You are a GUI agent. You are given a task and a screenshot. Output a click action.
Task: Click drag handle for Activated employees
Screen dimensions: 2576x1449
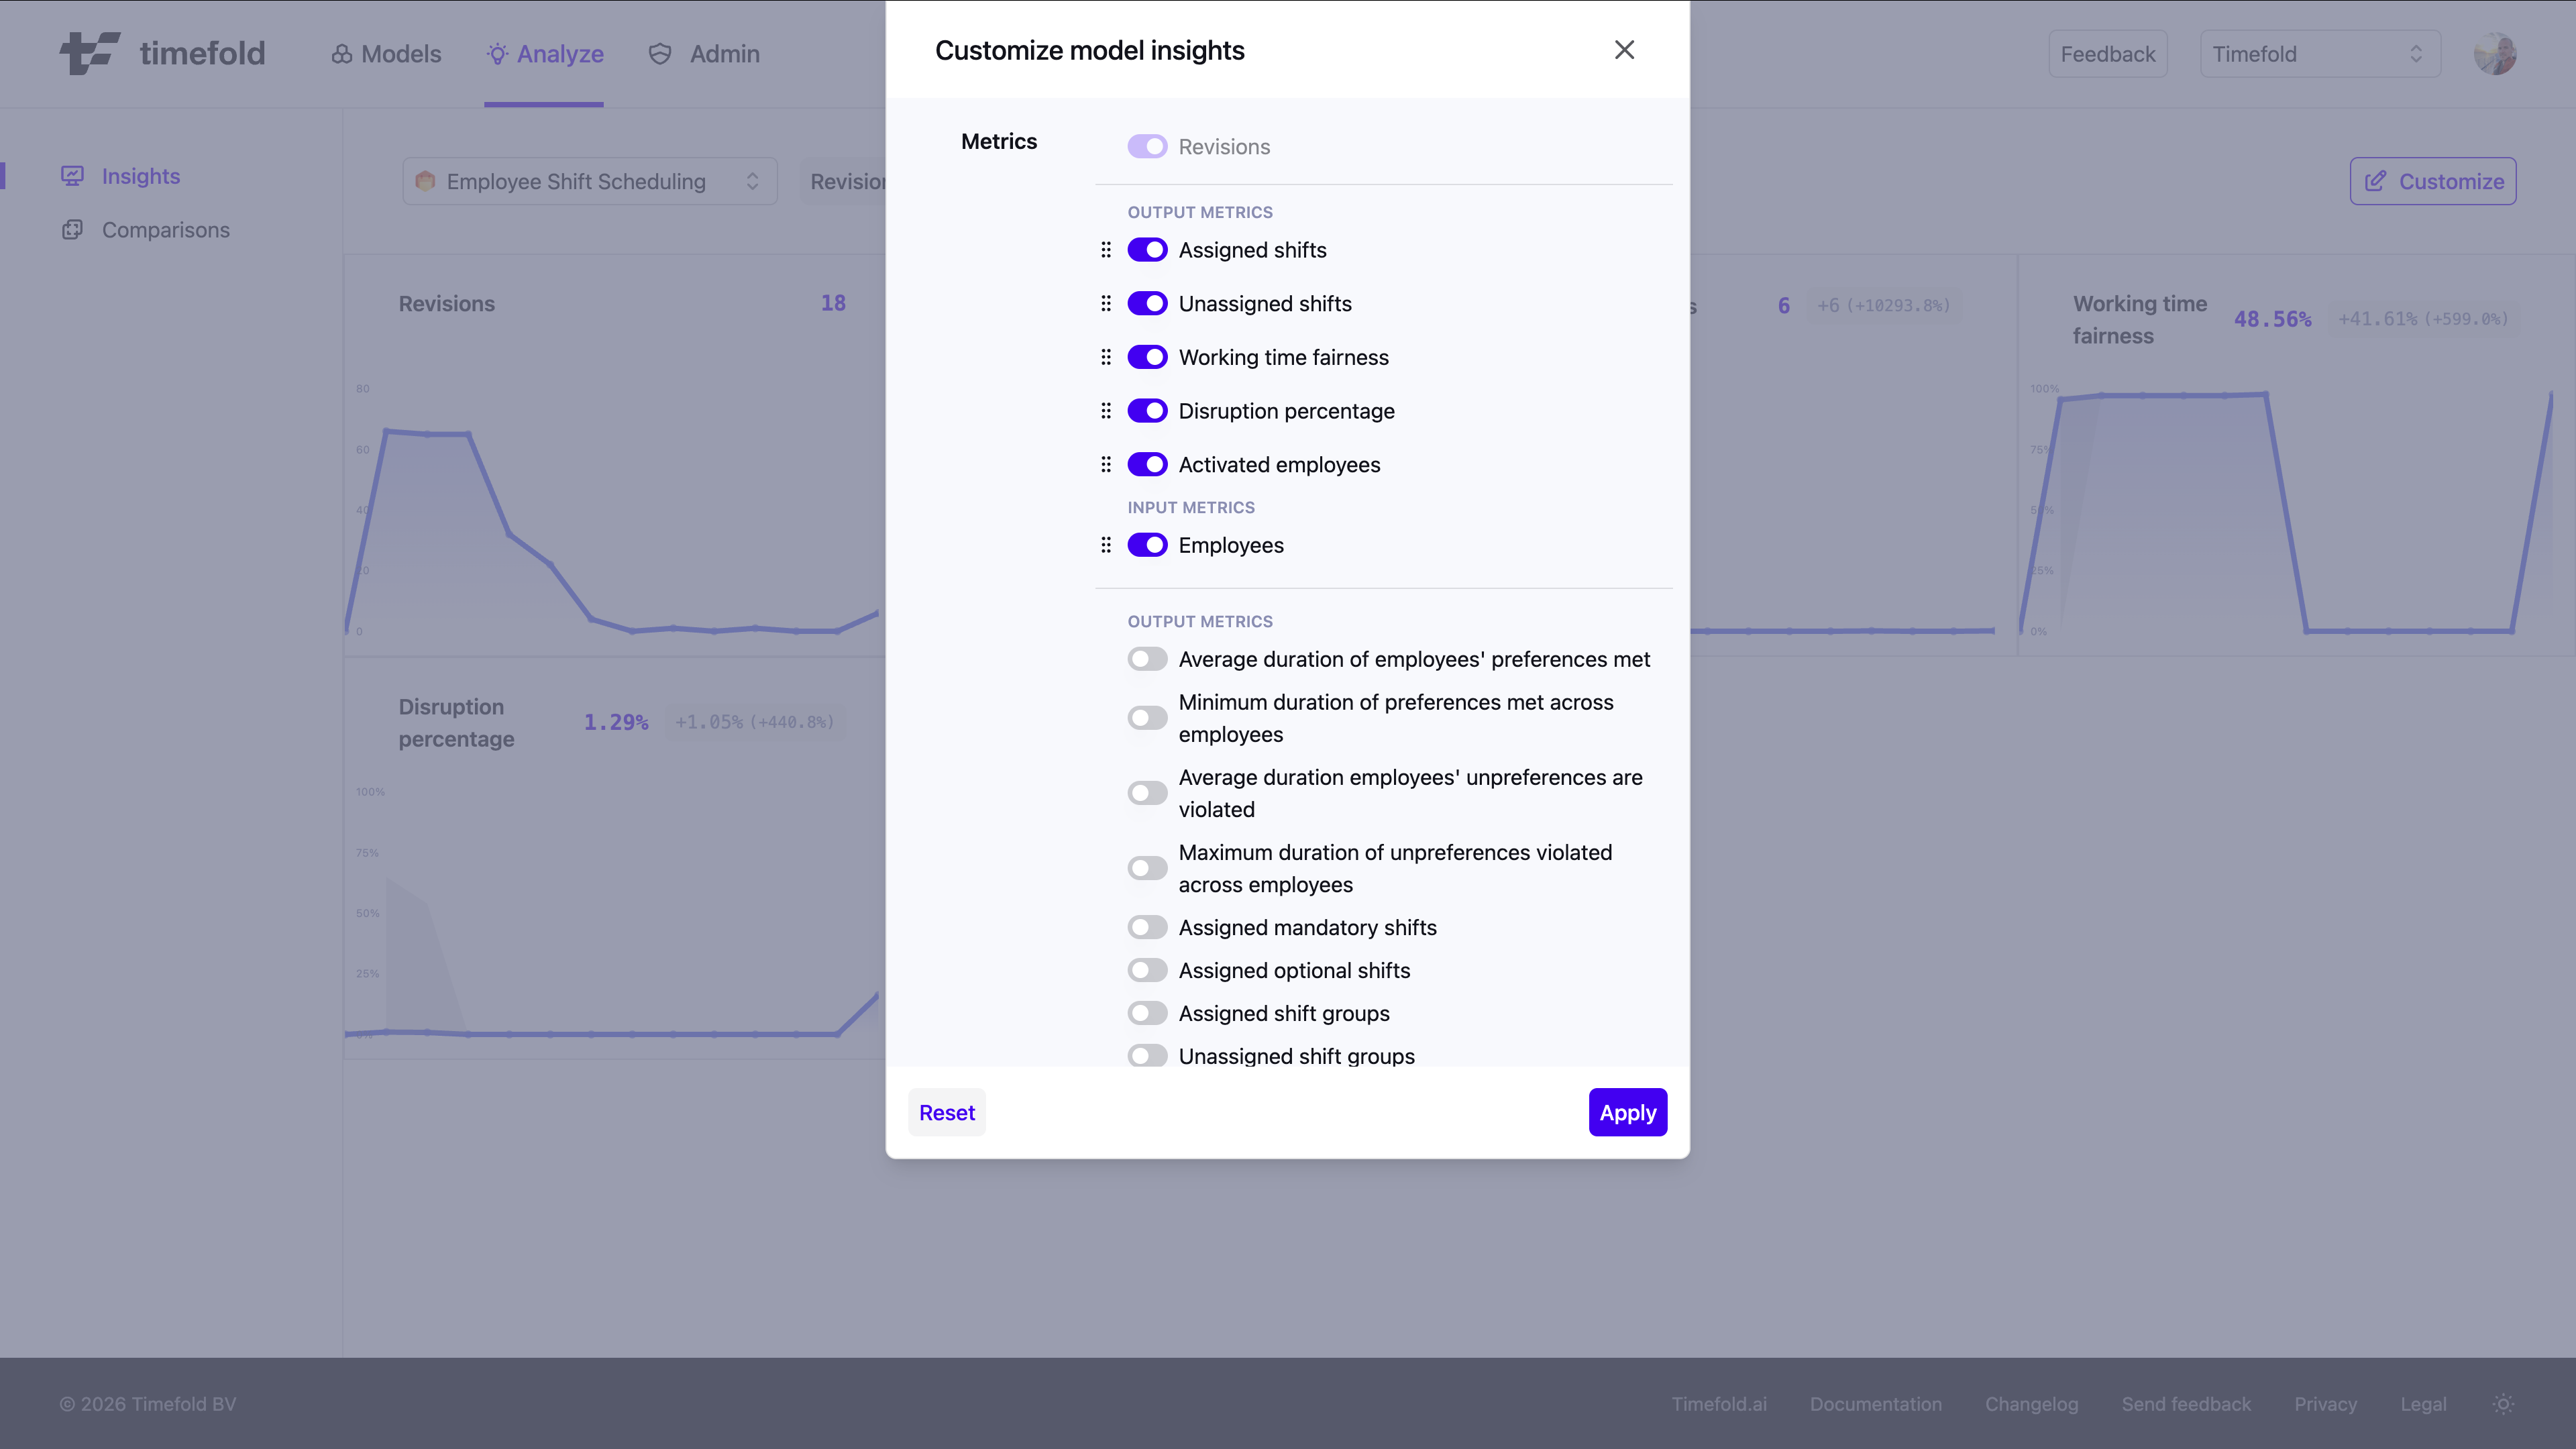pyautogui.click(x=1106, y=465)
